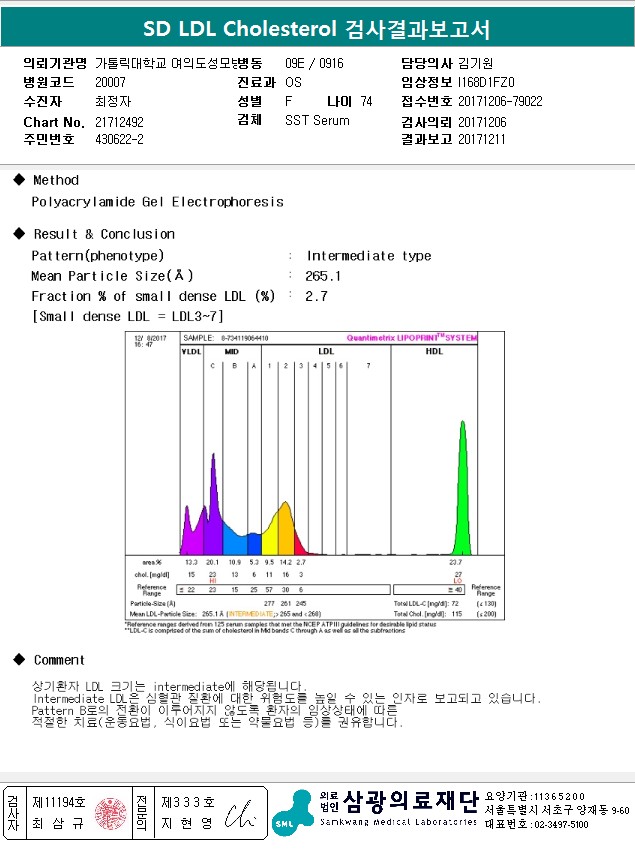Click the yellow-orange LDL peak in chart
Image resolution: width=635 pixels, height=851 pixels.
(x=285, y=529)
